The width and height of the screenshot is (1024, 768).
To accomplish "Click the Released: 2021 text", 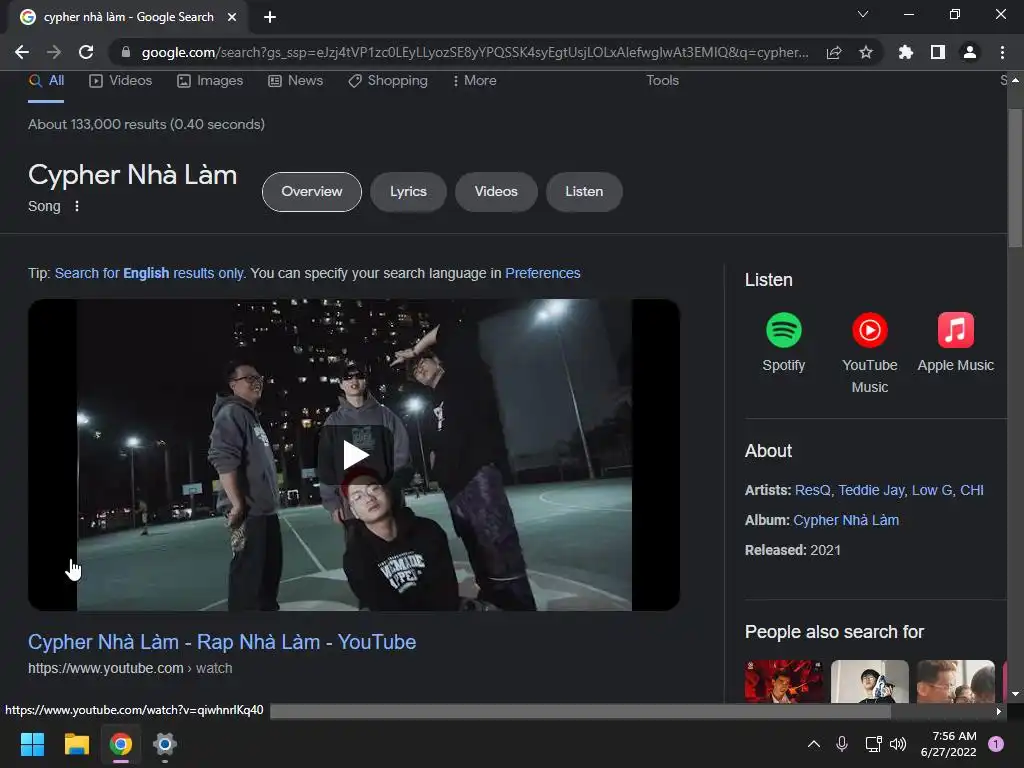I will [793, 551].
